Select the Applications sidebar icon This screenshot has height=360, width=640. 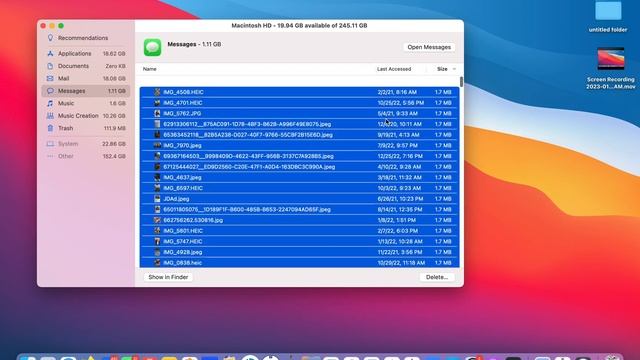coord(50,53)
